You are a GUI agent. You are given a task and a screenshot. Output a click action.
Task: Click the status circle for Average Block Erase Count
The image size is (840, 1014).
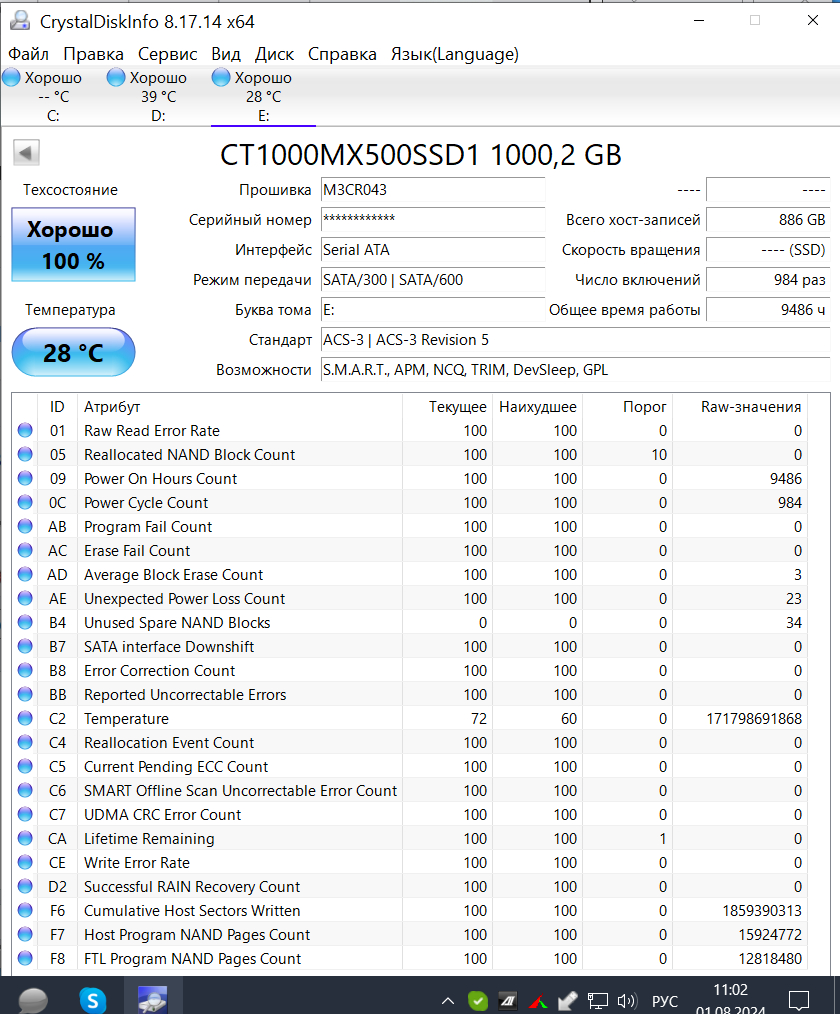[x=25, y=574]
